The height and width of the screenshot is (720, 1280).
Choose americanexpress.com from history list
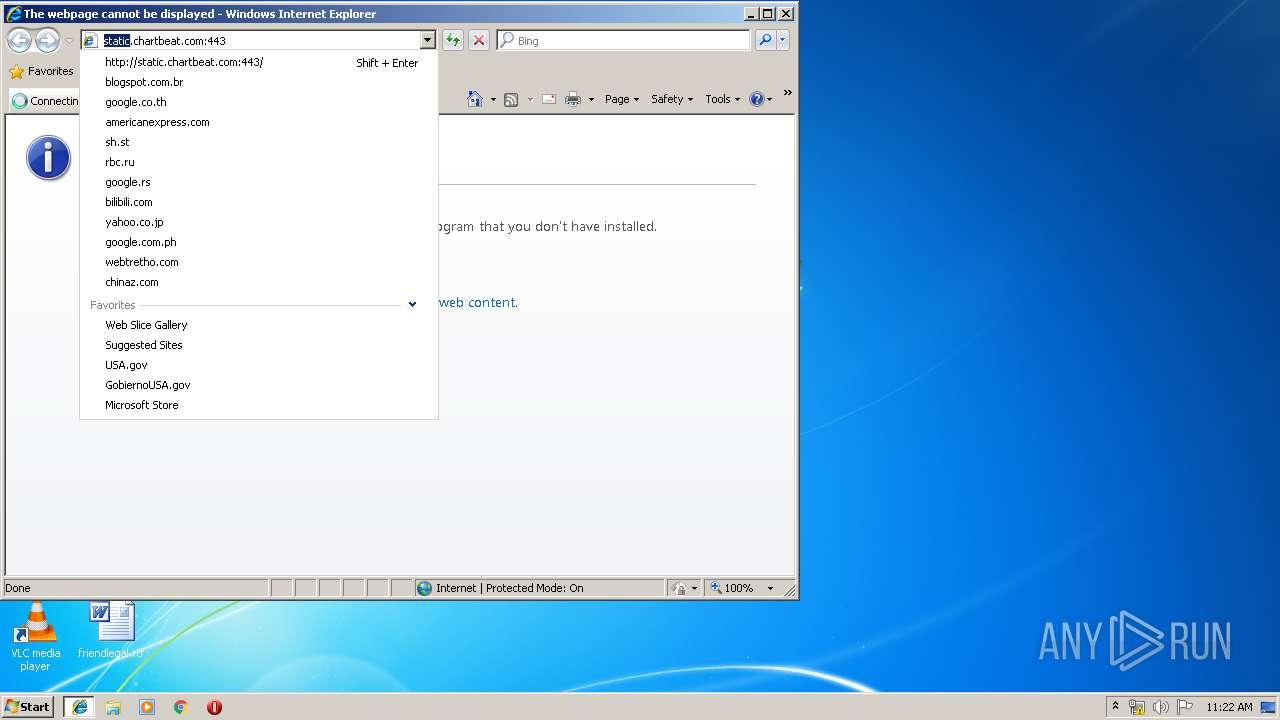click(259, 122)
